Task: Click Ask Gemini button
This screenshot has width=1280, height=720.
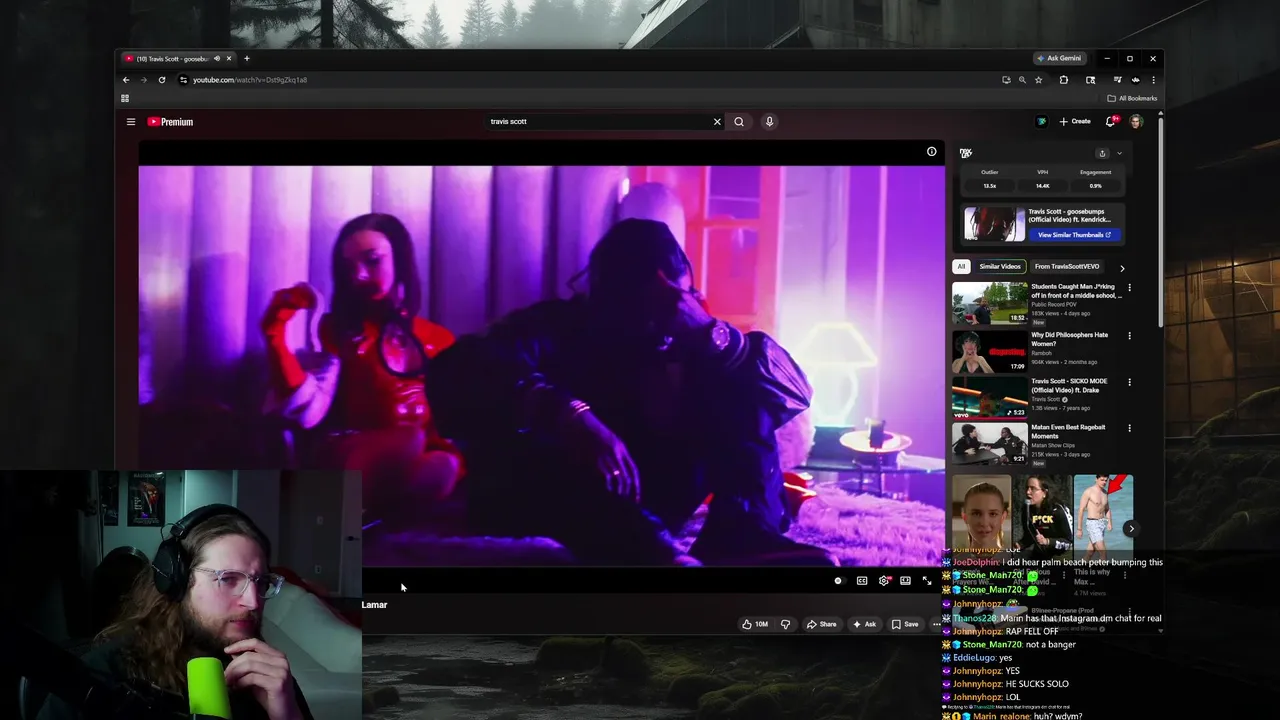Action: [x=1060, y=58]
